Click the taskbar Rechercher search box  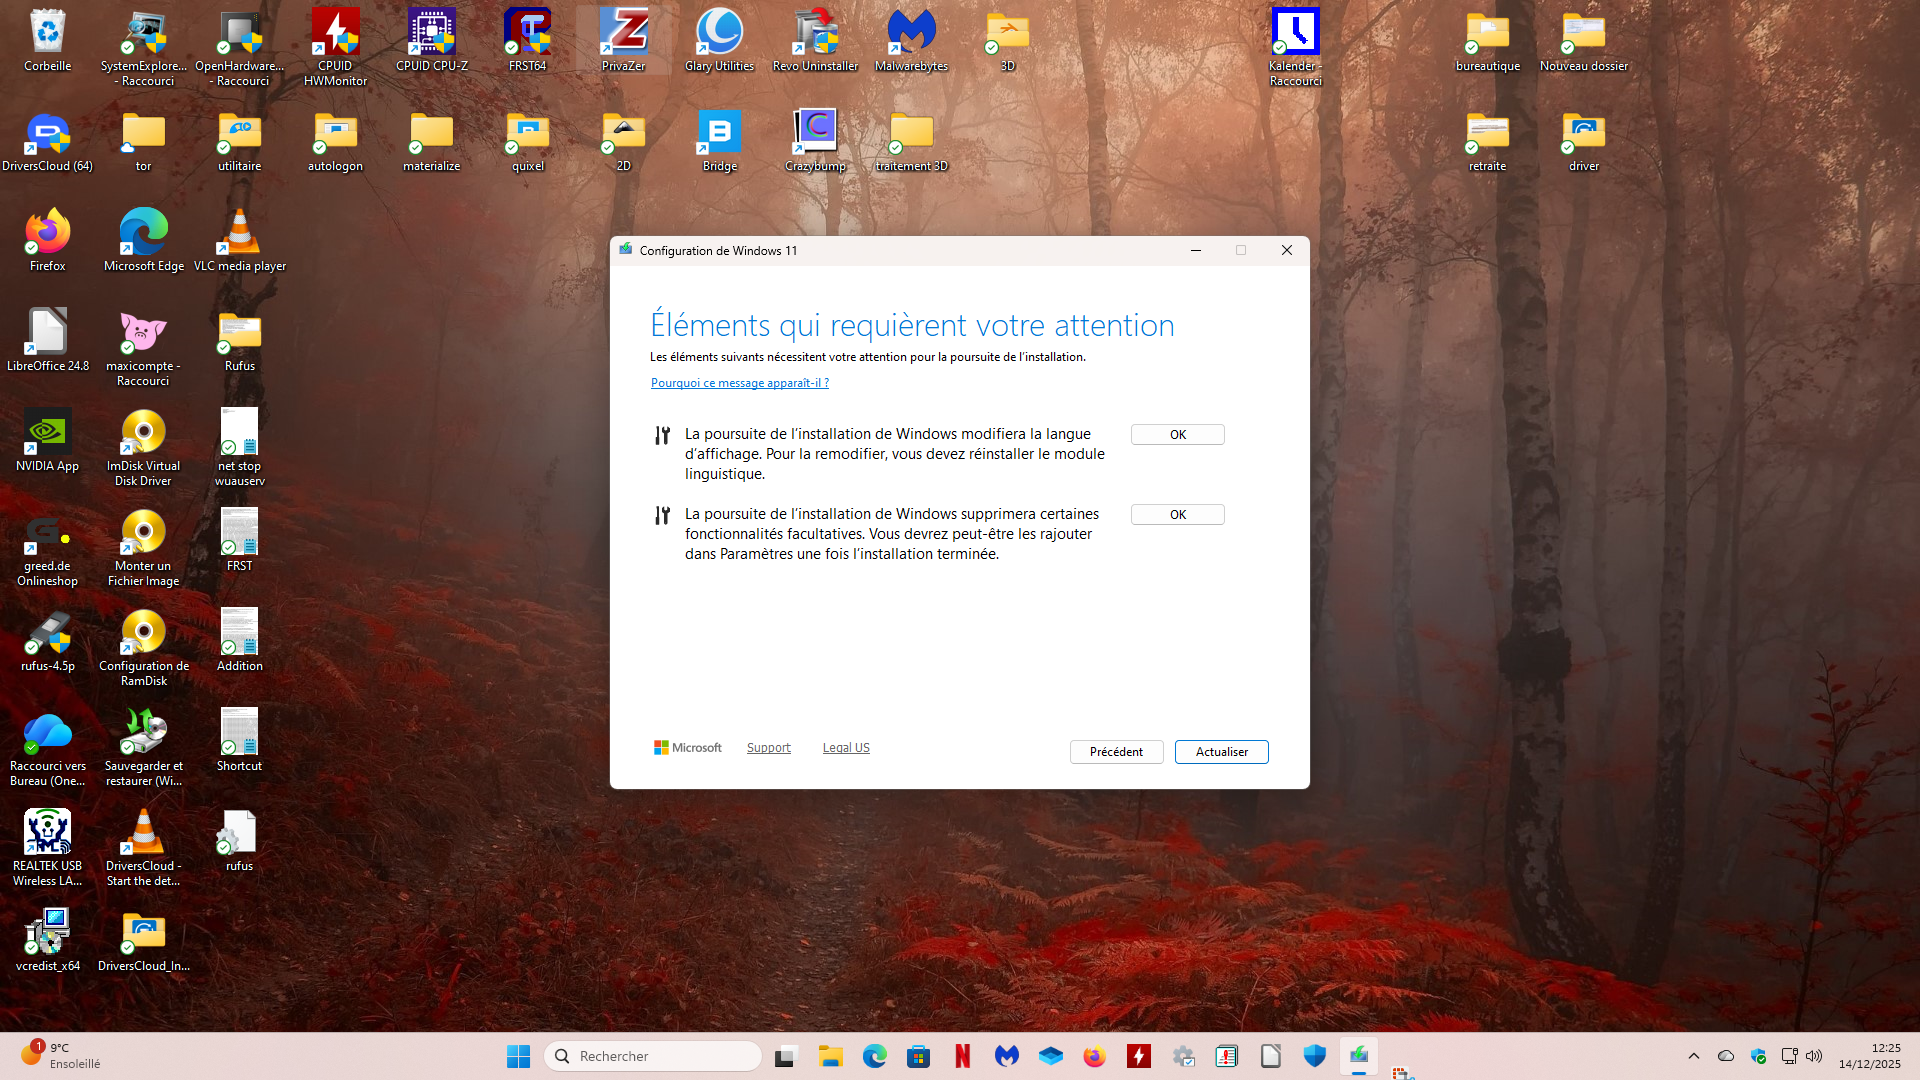(653, 1056)
